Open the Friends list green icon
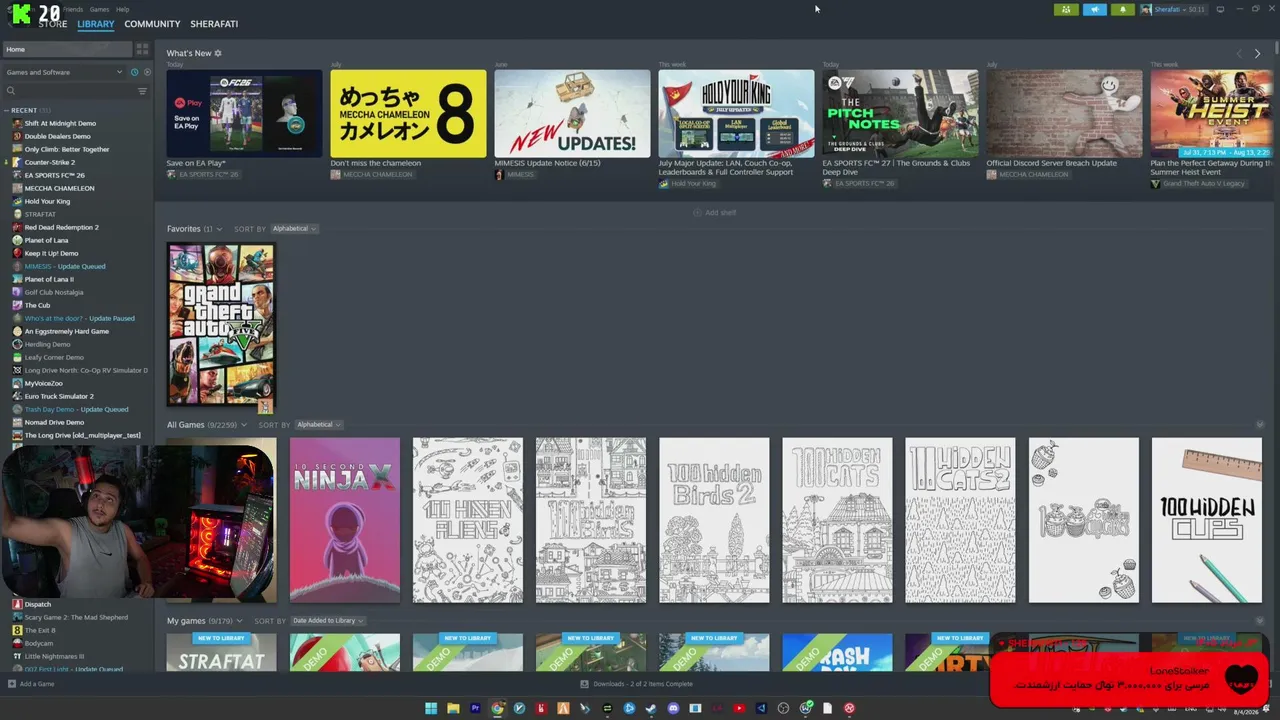This screenshot has width=1280, height=720. (1066, 10)
